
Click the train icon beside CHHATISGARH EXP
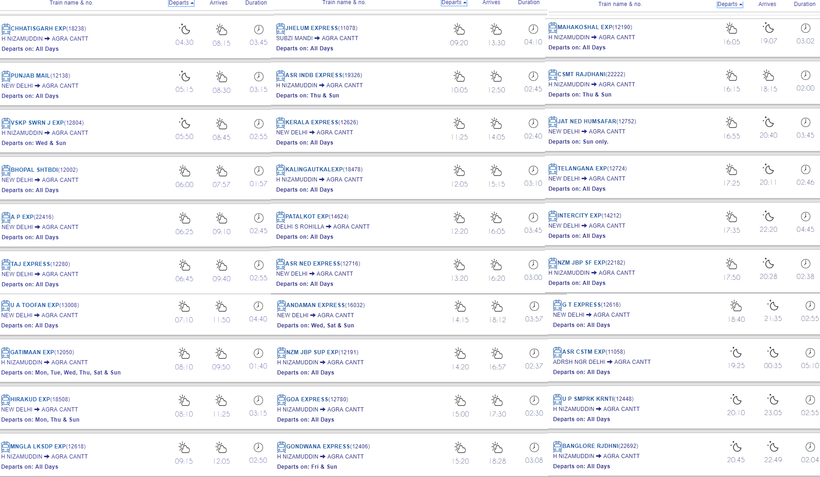point(6,29)
